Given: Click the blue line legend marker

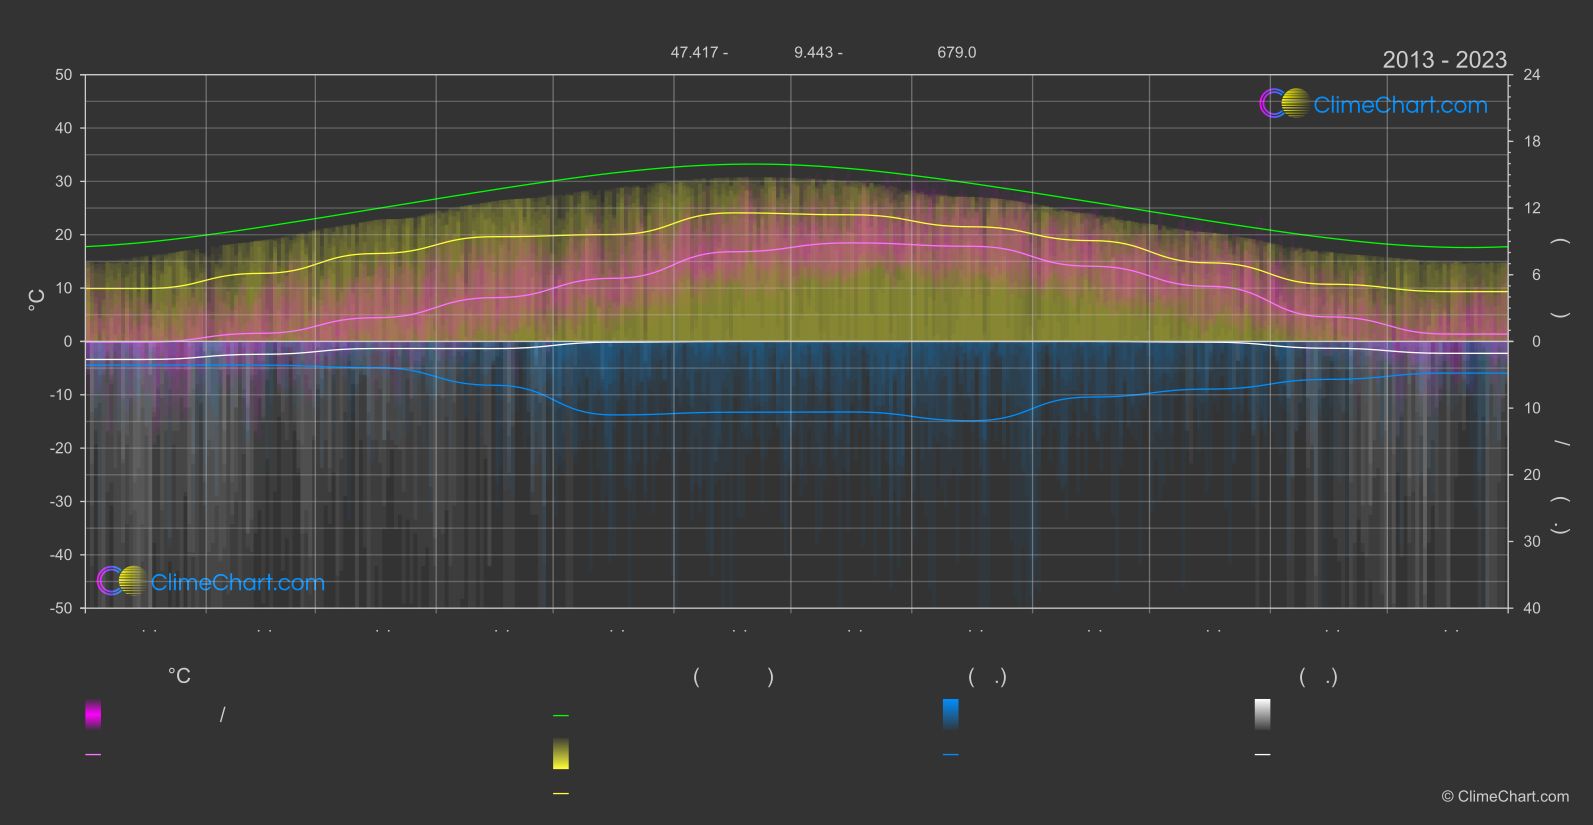Looking at the screenshot, I should pos(950,755).
